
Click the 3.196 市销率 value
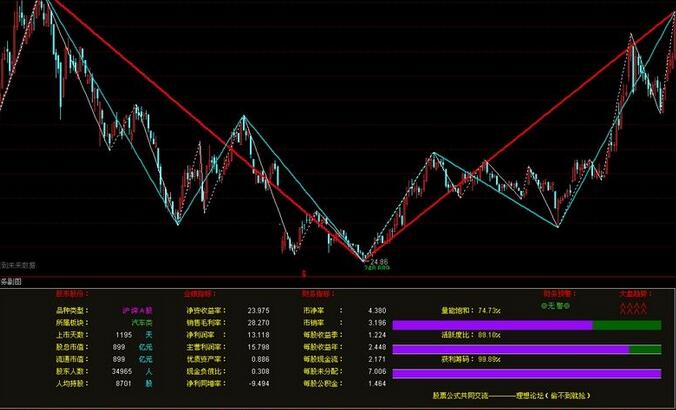pyautogui.click(x=377, y=322)
